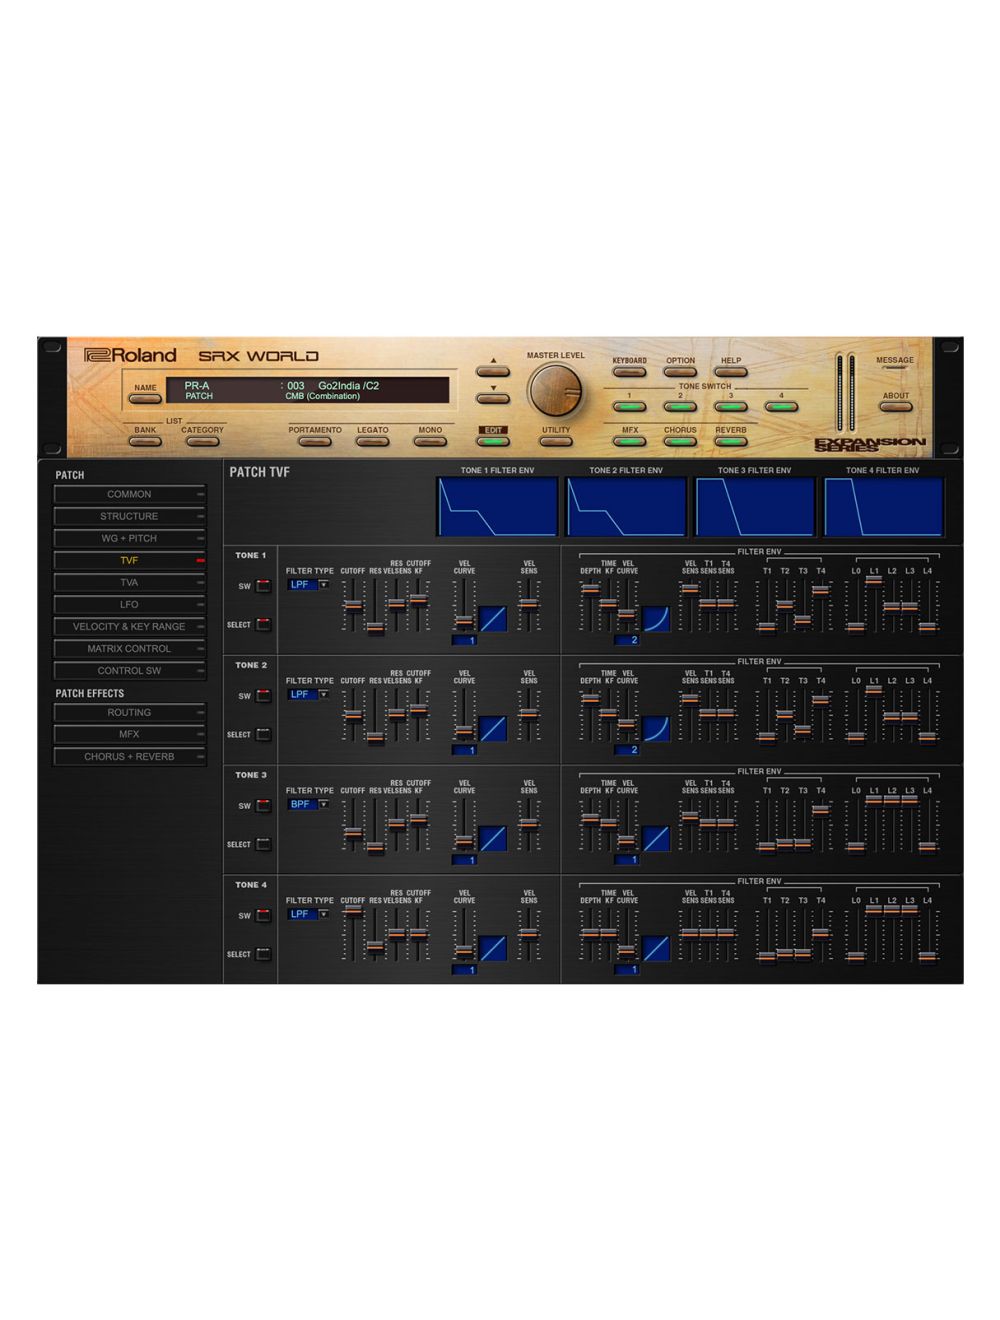The image size is (1000, 1320).
Task: Open the Chorus effect editor
Action: click(x=680, y=440)
